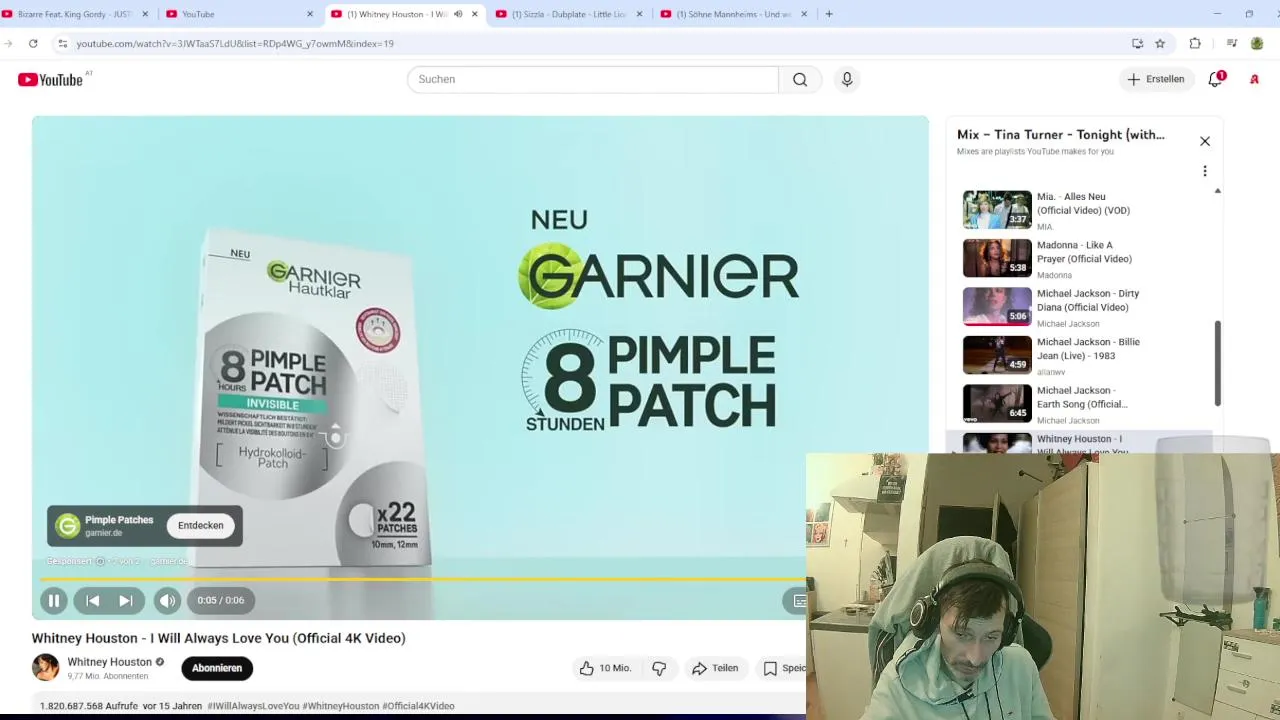1280x720 pixels.
Task: Mute the player volume speaker icon
Action: (167, 600)
